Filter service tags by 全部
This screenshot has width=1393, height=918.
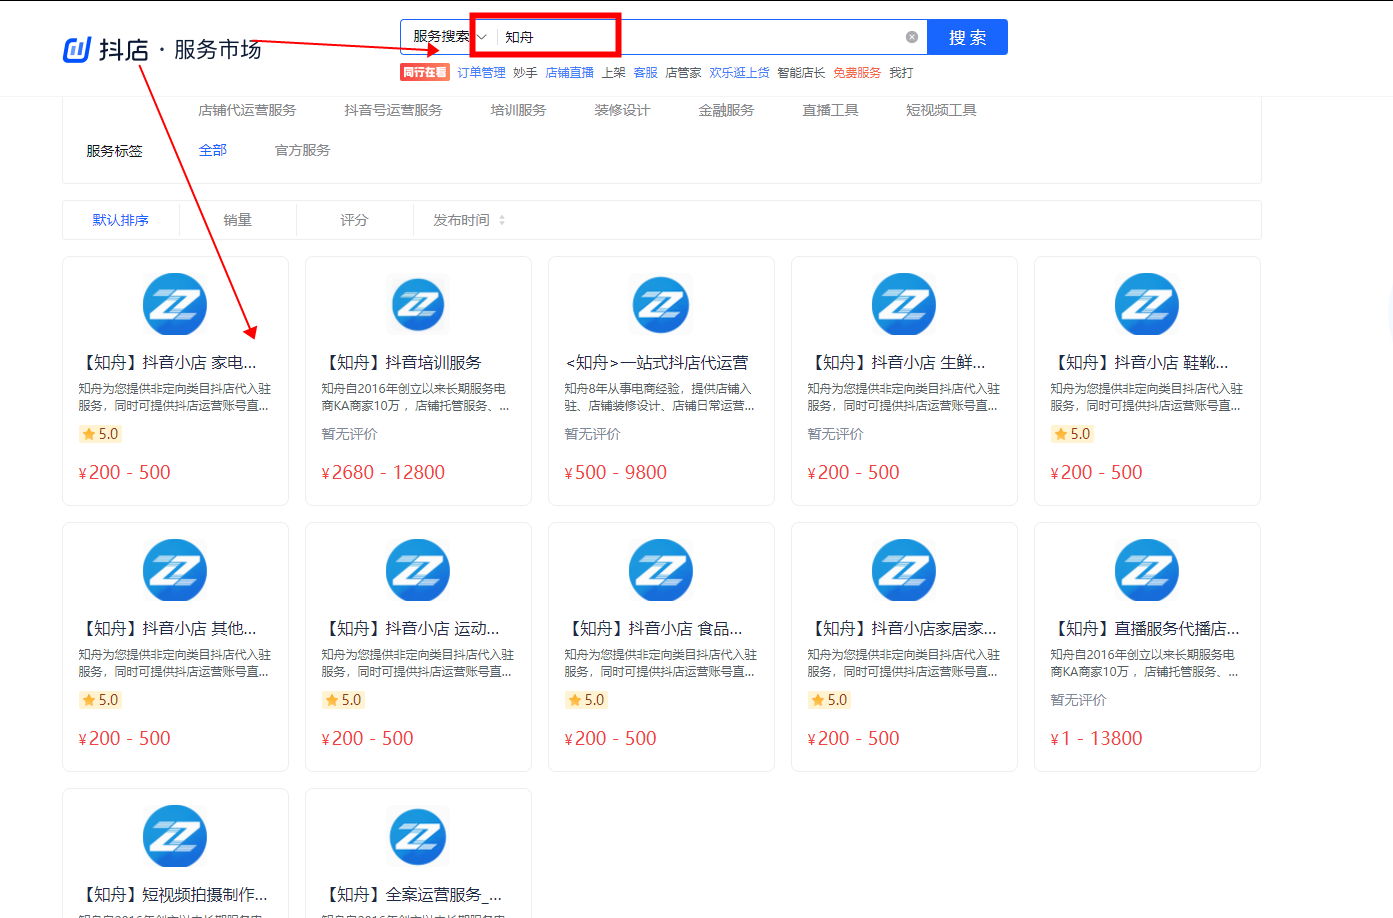213,150
